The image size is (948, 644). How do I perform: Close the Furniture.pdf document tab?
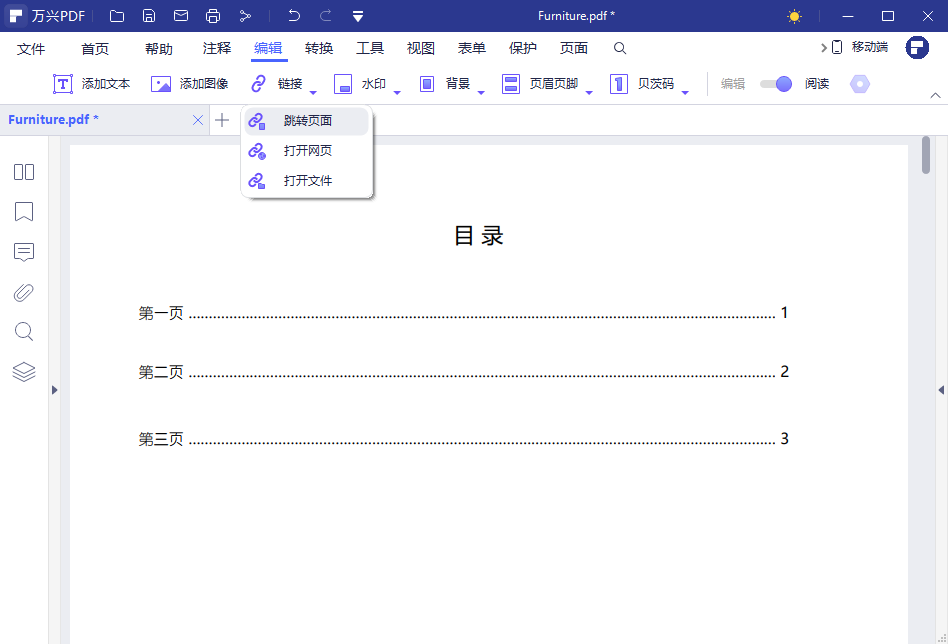[x=198, y=119]
